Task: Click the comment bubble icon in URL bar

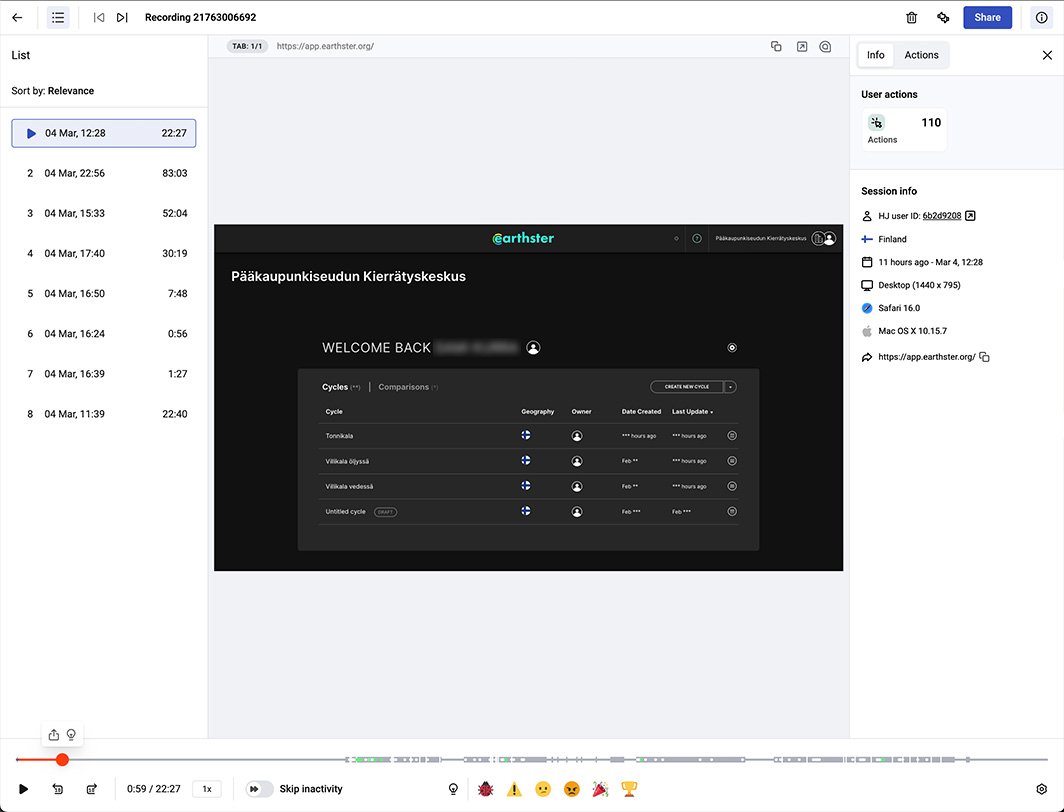Action: tap(825, 46)
